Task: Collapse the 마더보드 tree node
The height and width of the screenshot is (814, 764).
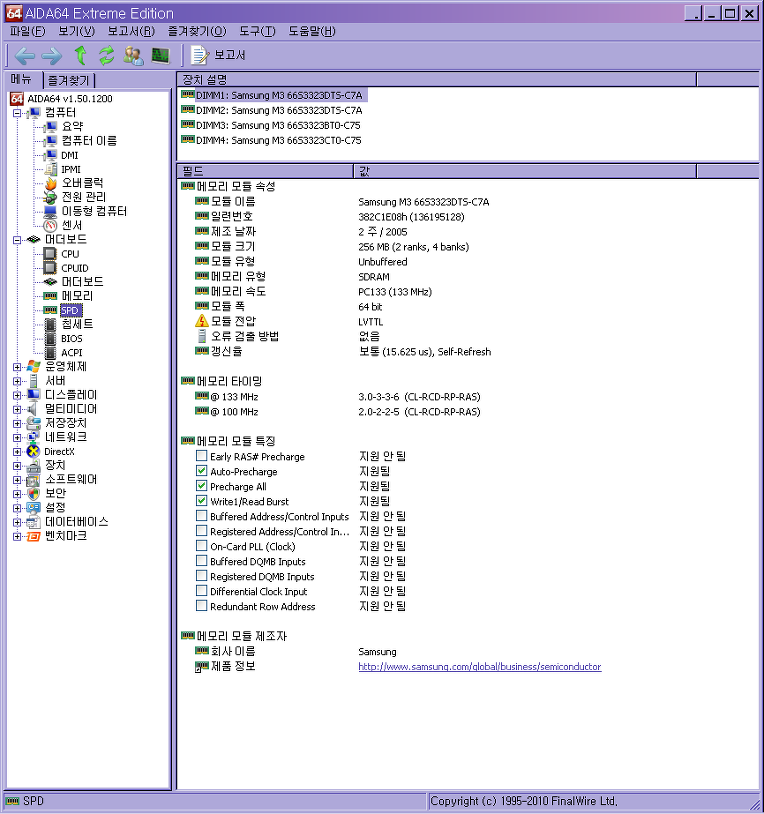Action: [x=17, y=240]
